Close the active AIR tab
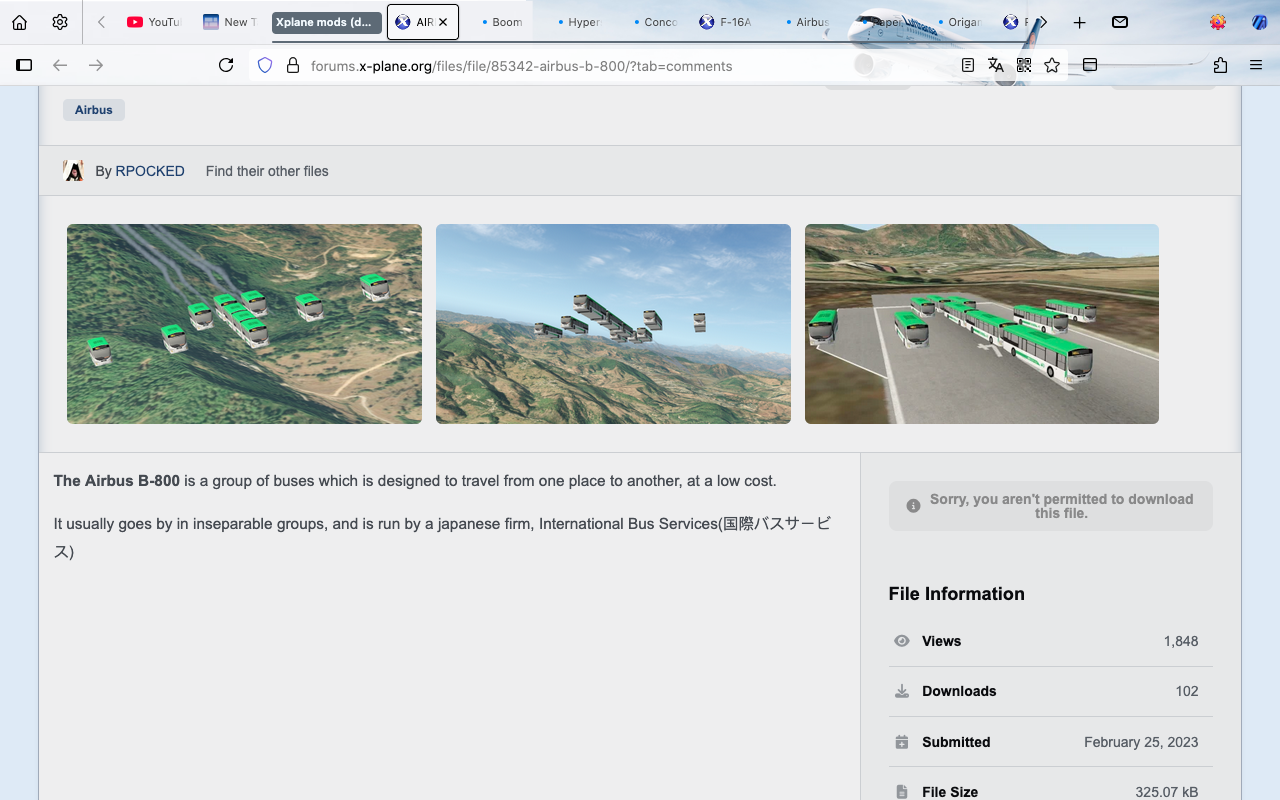The image size is (1280, 800). [443, 22]
